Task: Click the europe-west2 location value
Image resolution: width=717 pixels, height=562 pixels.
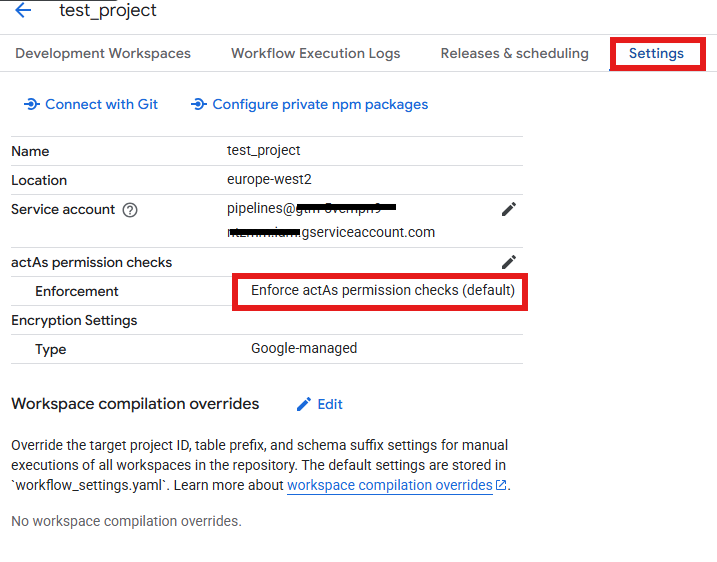Action: point(261,180)
